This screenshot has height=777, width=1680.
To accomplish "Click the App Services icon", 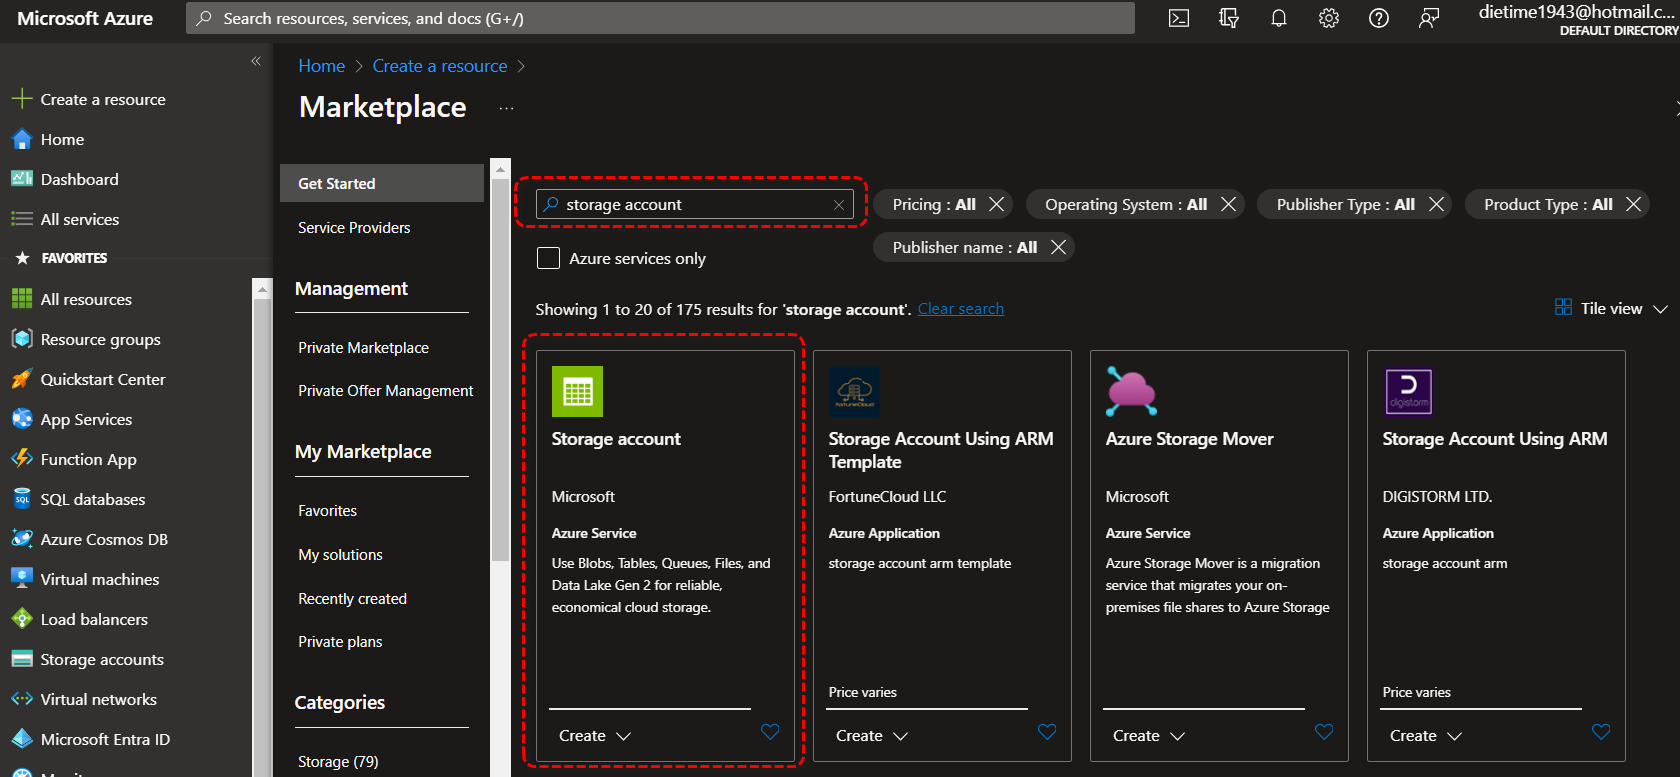I will click(x=22, y=419).
